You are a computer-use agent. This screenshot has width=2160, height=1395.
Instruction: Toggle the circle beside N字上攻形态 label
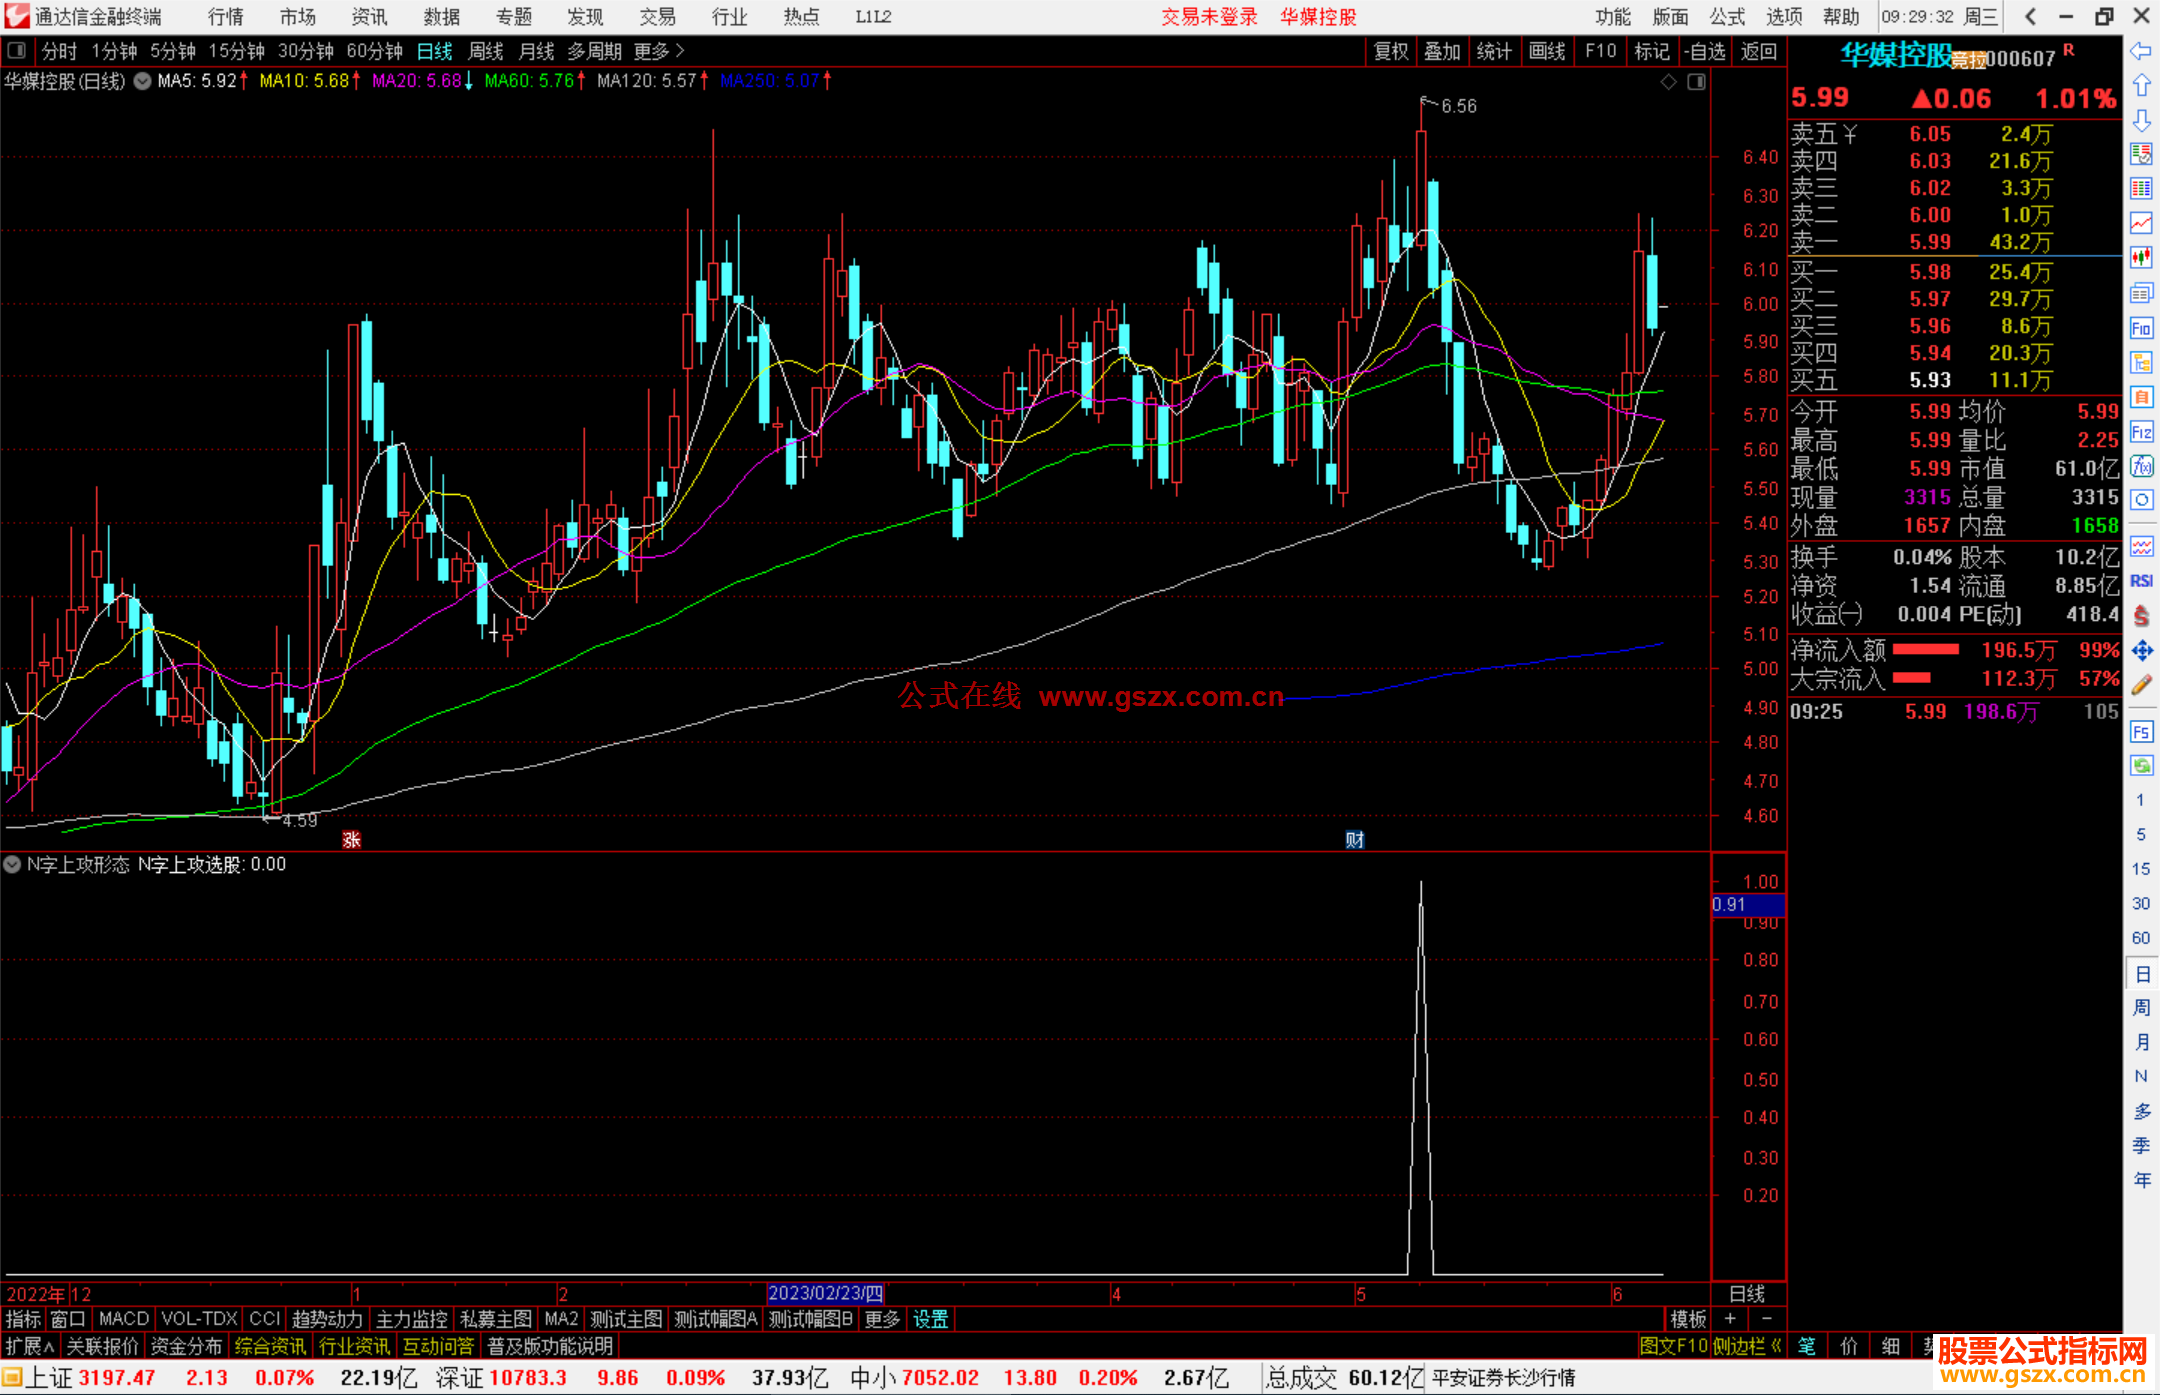pyautogui.click(x=12, y=864)
